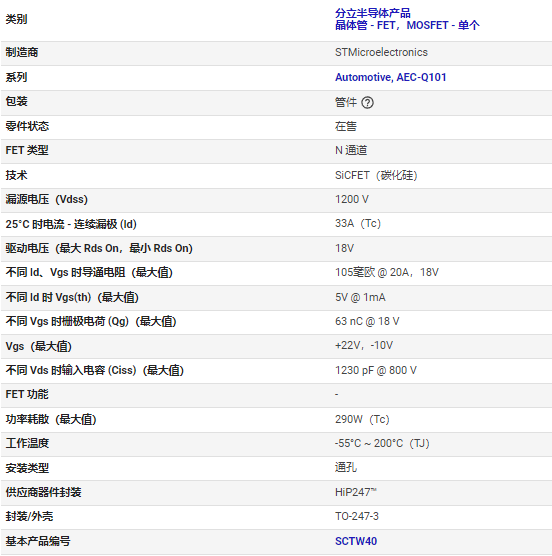This screenshot has height=556, width=552.
Task: Open the SCTW40 base product number link
Action: [356, 541]
